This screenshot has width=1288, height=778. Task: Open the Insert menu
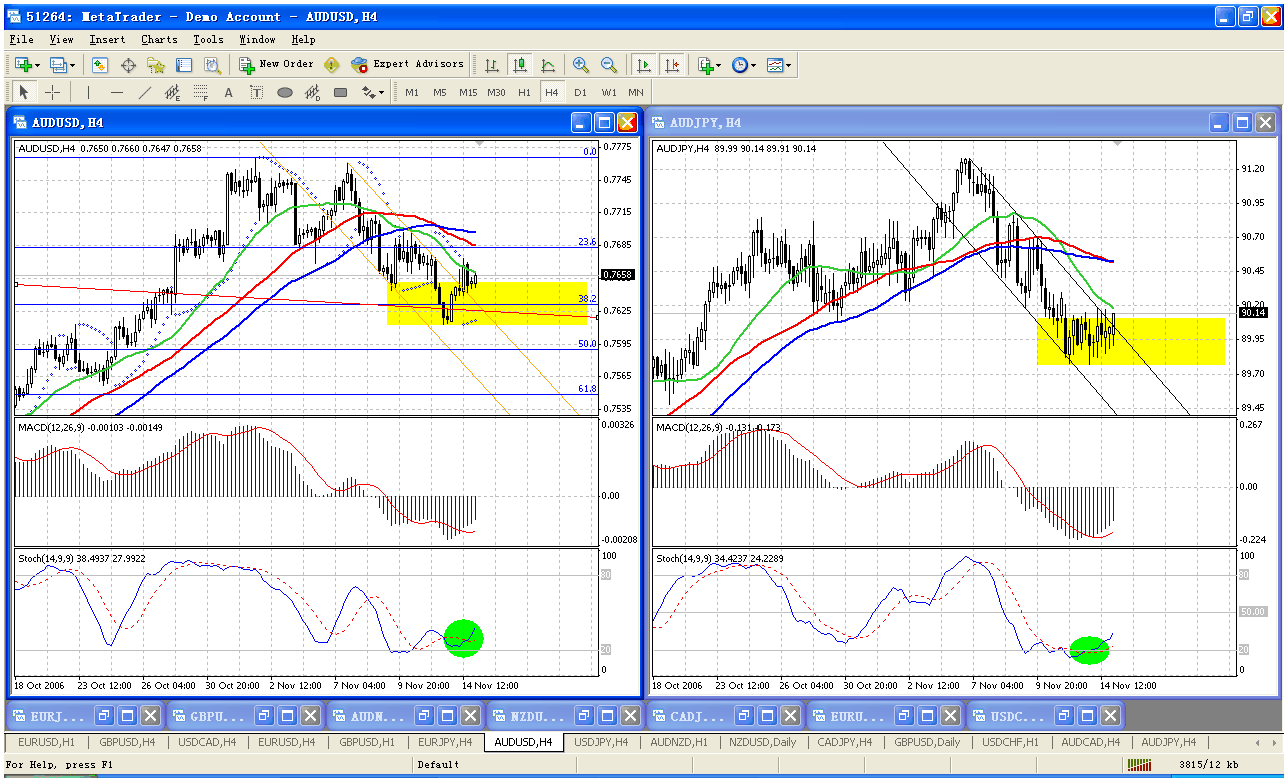(107, 40)
